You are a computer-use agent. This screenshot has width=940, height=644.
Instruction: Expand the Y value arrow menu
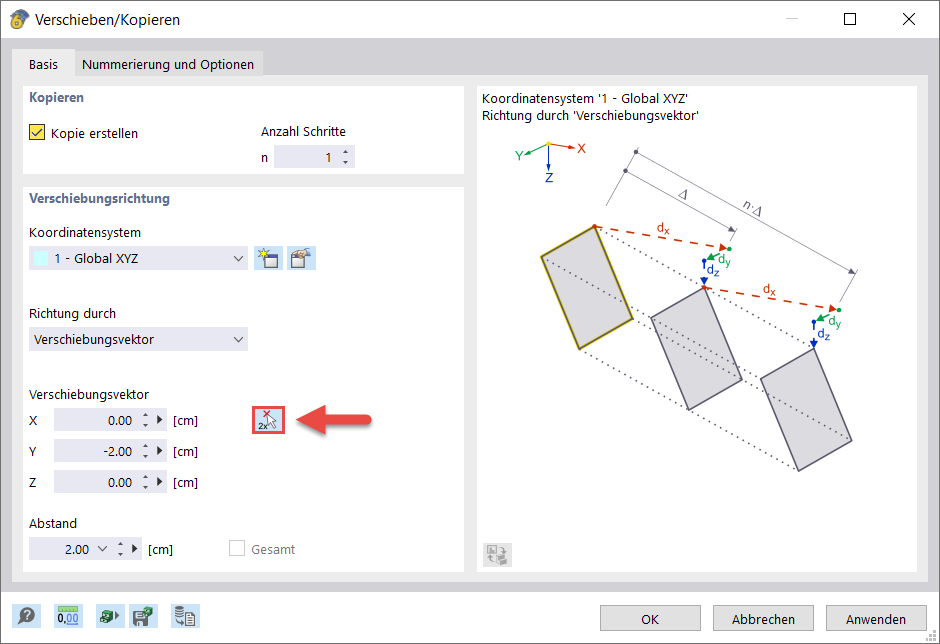coord(159,451)
